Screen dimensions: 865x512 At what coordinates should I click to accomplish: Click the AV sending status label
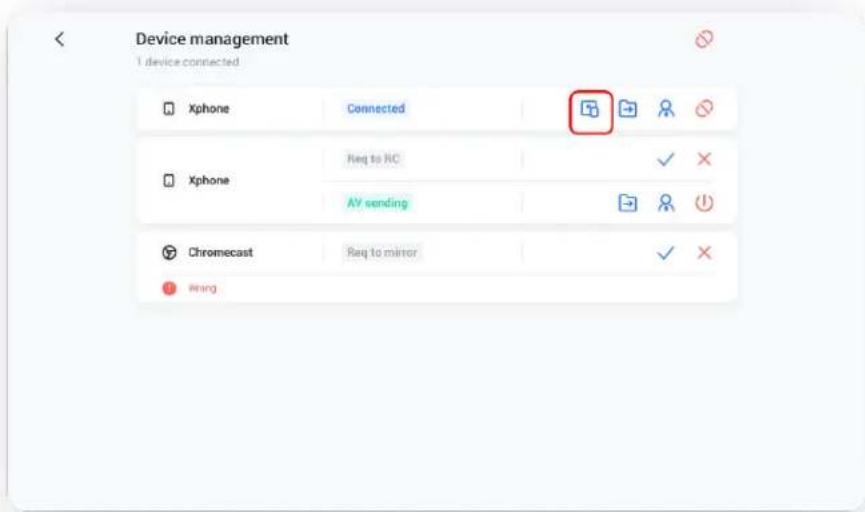[377, 203]
